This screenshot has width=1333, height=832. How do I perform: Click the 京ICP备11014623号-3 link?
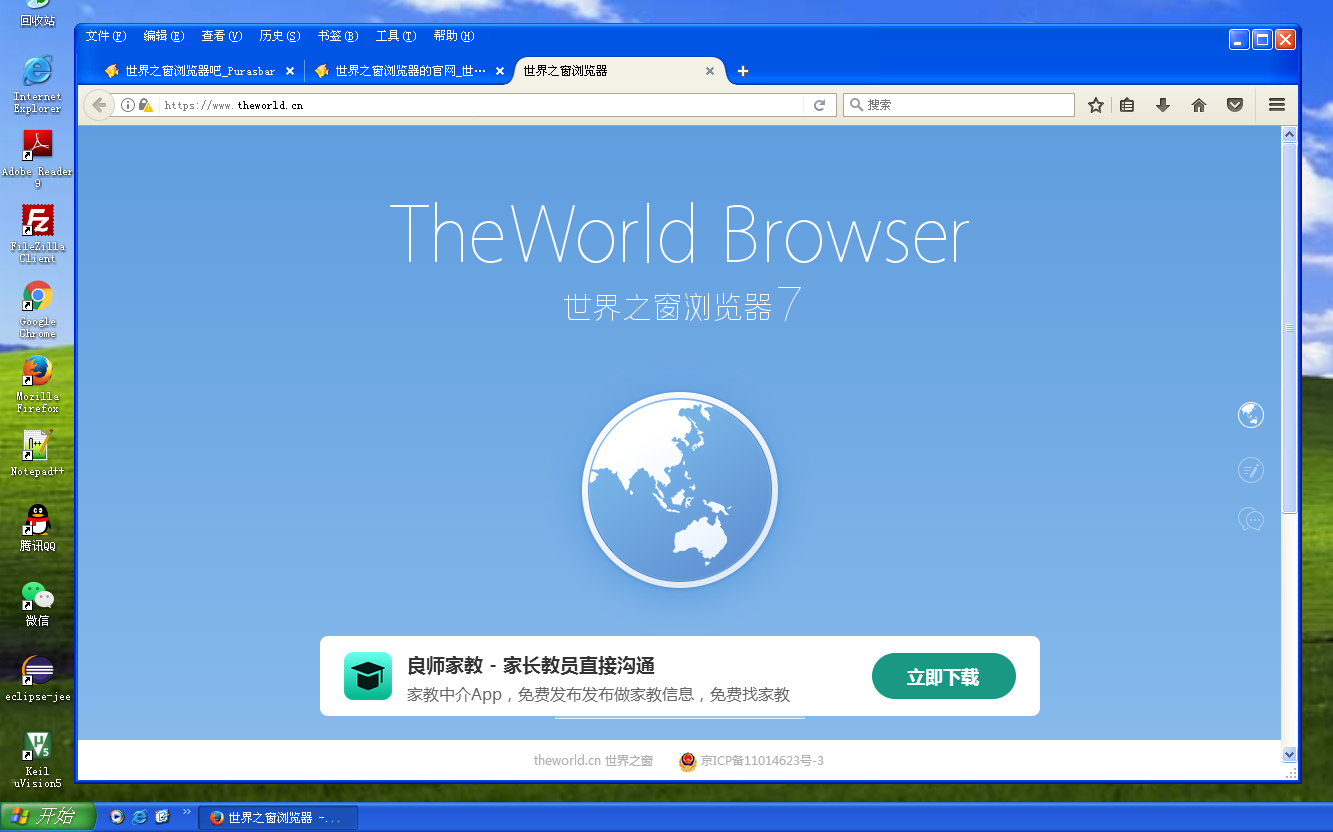(x=761, y=761)
